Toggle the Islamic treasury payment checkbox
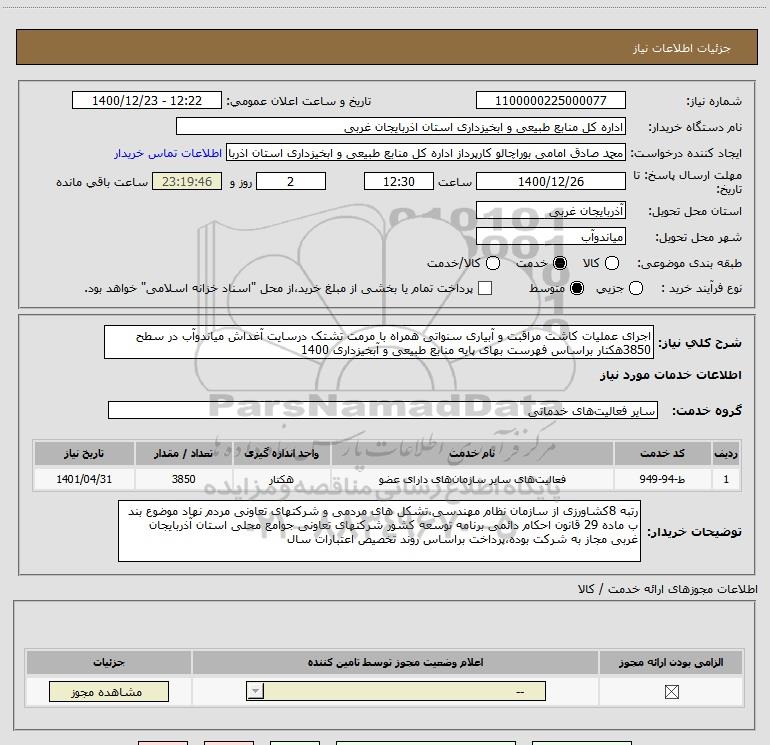The width and height of the screenshot is (770, 745). pos(485,288)
